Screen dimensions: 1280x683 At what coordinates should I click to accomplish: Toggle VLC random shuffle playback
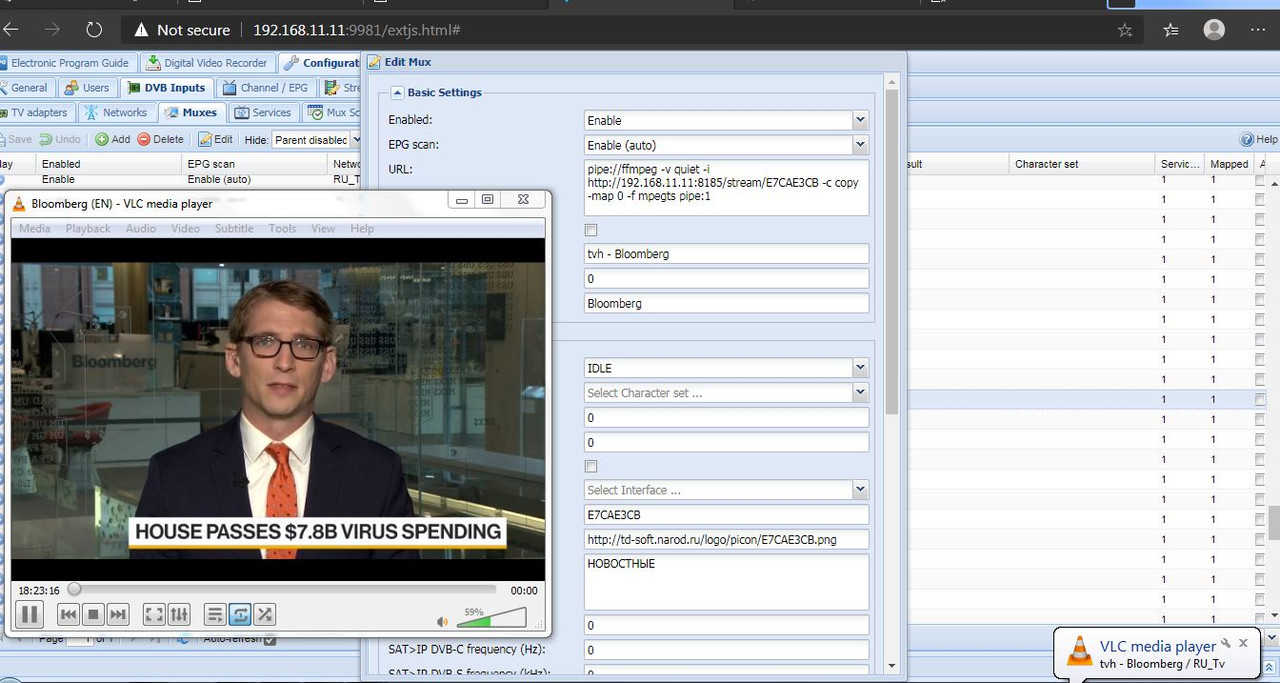pyautogui.click(x=265, y=614)
